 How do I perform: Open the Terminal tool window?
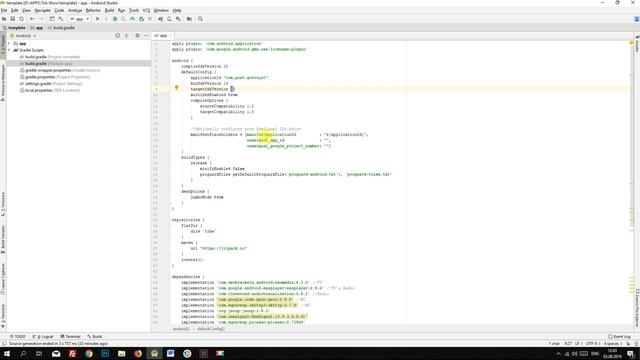click(x=71, y=336)
